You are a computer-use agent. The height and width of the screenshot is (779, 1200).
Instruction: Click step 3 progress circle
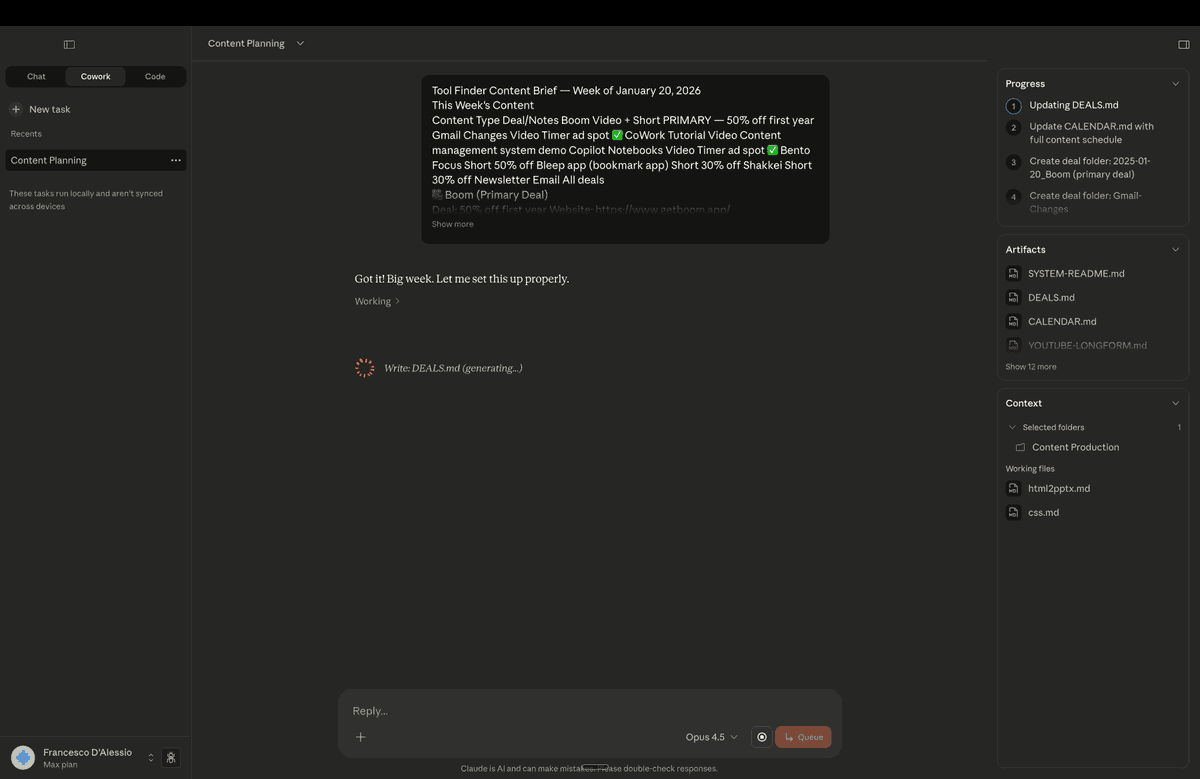point(1013,162)
